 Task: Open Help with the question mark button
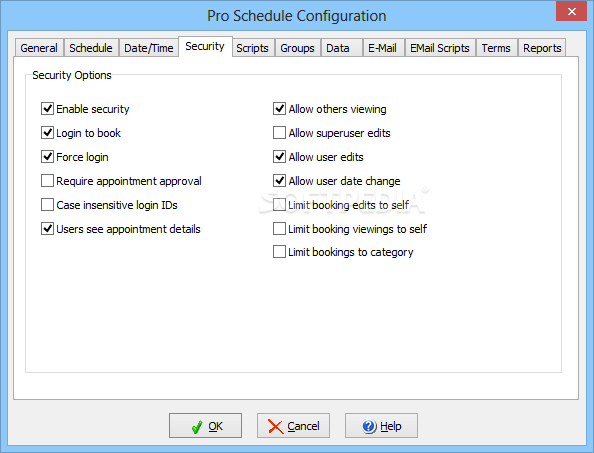381,426
